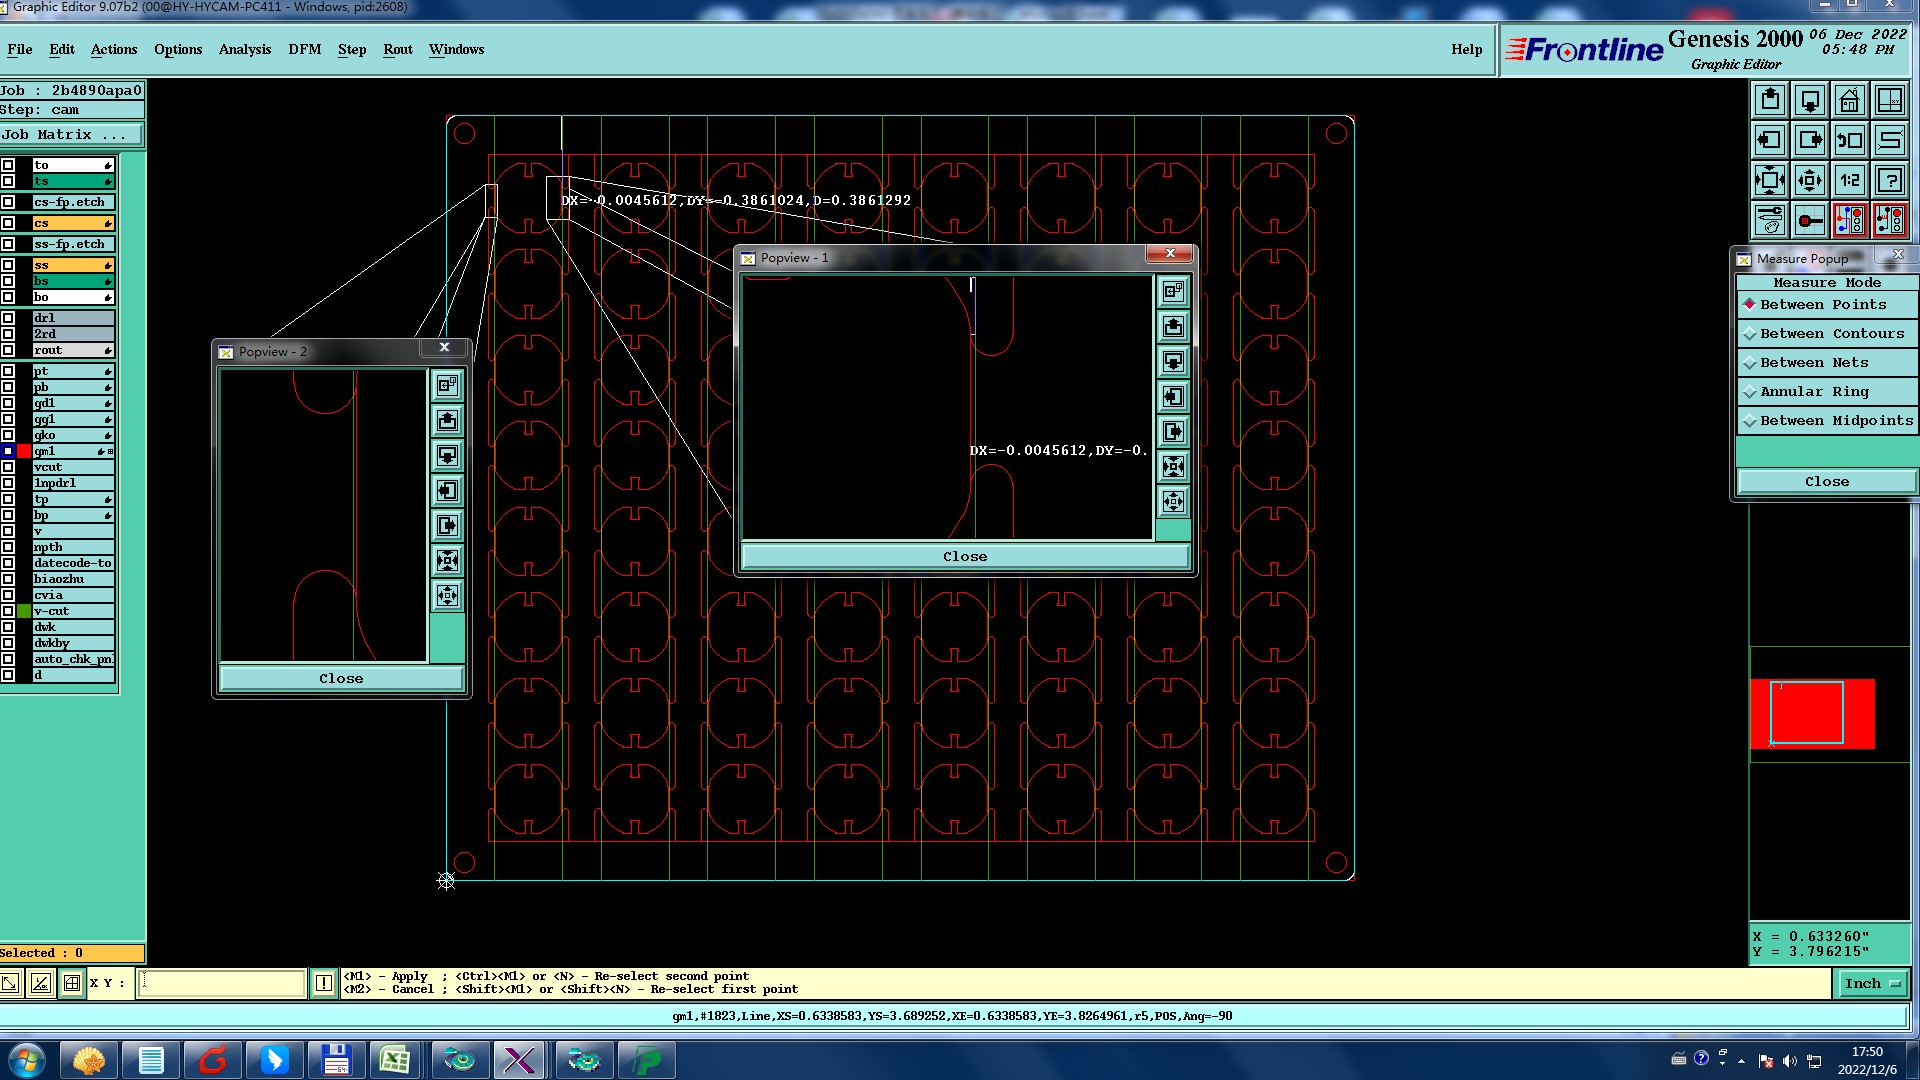Open the Analysis menu
Screen dimensions: 1920x1080
[244, 49]
